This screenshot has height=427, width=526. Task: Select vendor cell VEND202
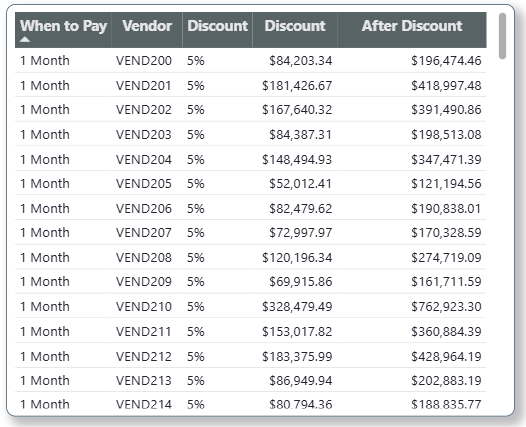coord(144,110)
